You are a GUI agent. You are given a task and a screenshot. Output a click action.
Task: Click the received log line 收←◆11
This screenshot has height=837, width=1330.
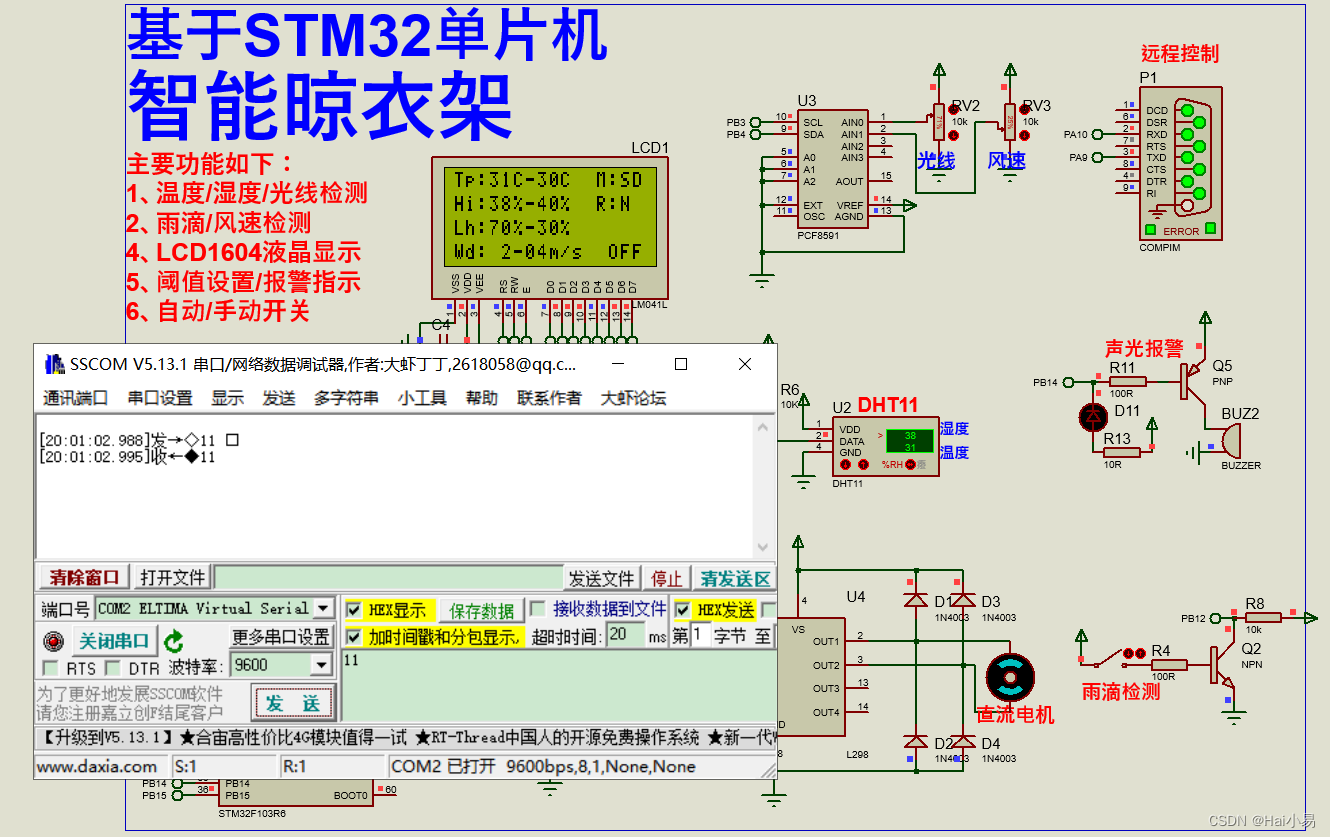(127, 457)
